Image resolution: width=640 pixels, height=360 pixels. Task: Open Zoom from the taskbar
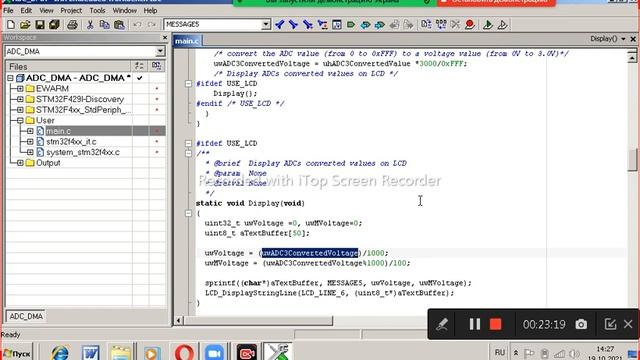pyautogui.click(x=214, y=353)
